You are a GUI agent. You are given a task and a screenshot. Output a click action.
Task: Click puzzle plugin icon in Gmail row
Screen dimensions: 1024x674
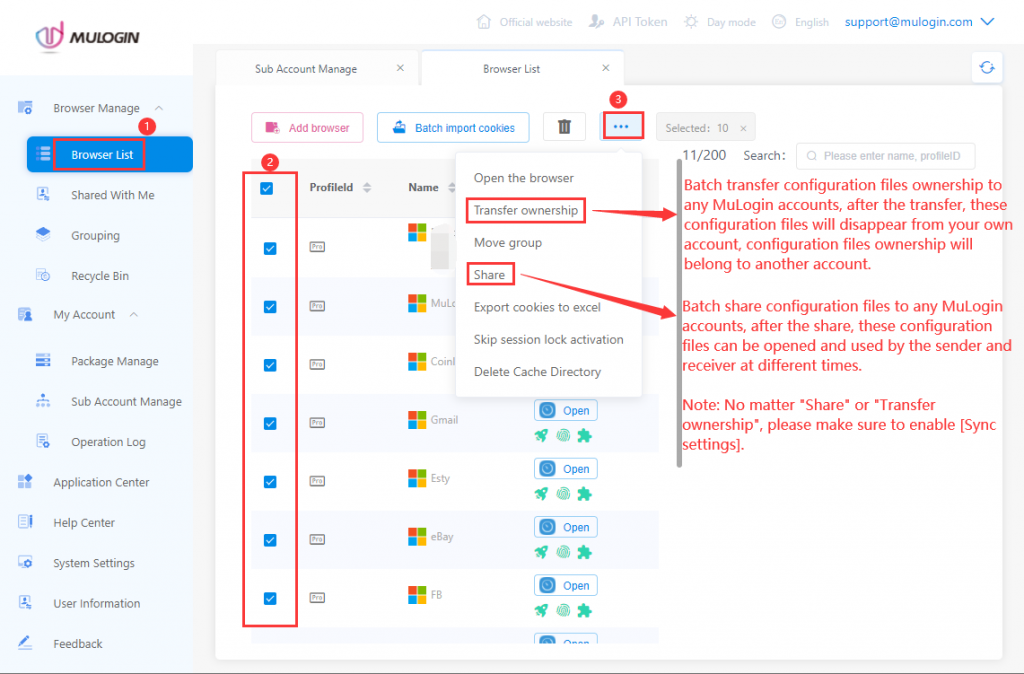pyautogui.click(x=584, y=435)
